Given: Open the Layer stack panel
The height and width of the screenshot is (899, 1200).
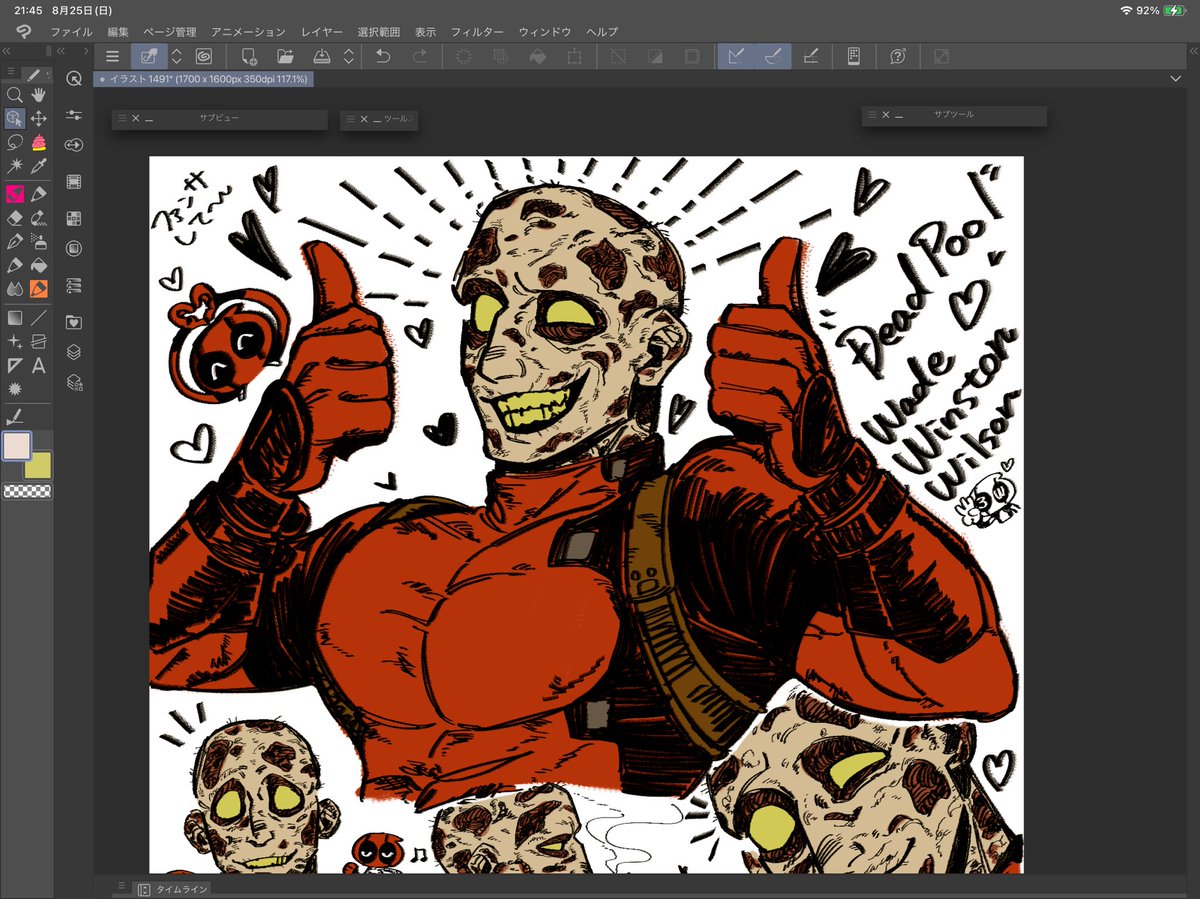Looking at the screenshot, I should click(73, 352).
